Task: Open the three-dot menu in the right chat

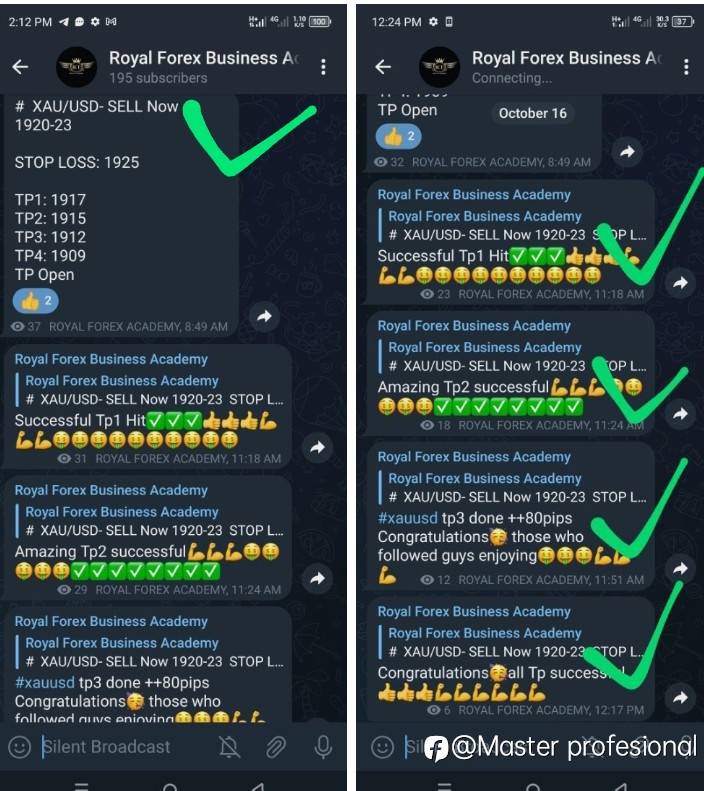Action: 686,67
